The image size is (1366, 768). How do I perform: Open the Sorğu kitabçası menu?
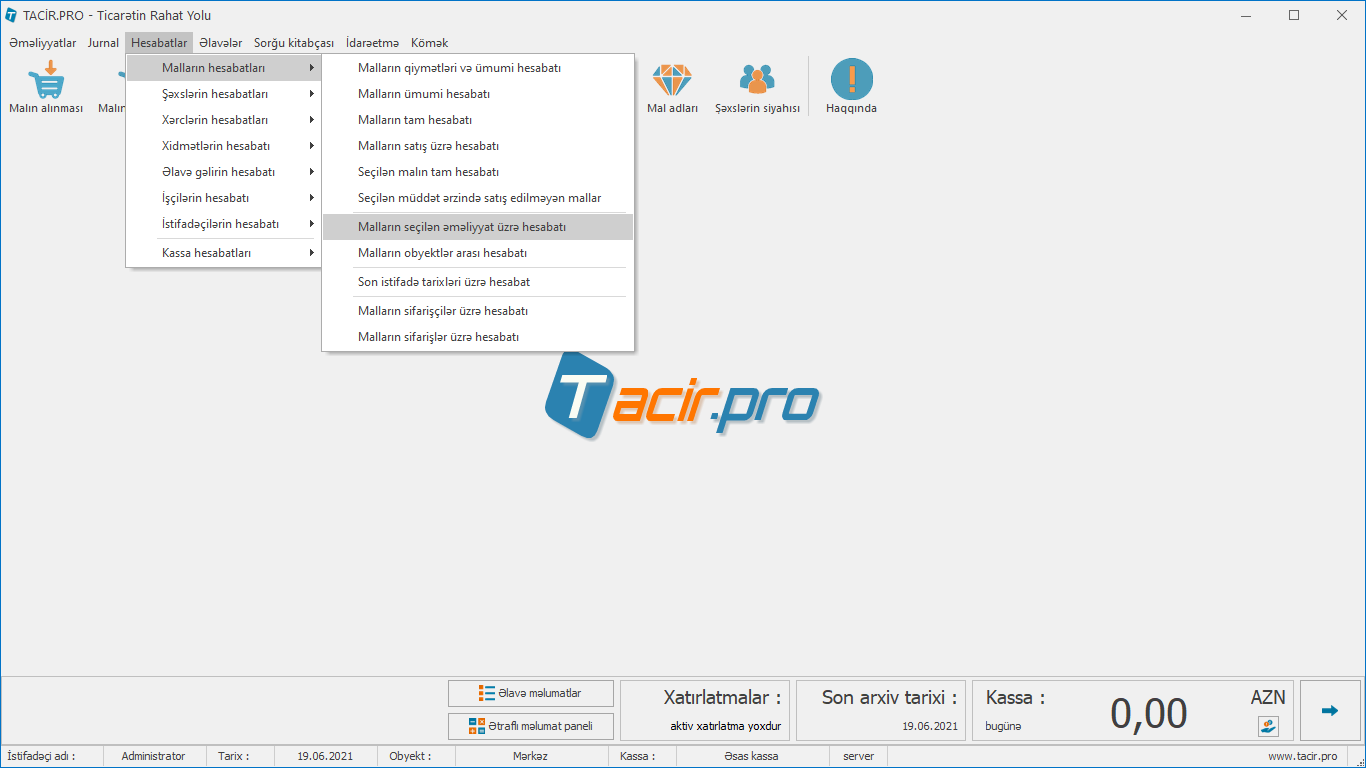point(294,43)
